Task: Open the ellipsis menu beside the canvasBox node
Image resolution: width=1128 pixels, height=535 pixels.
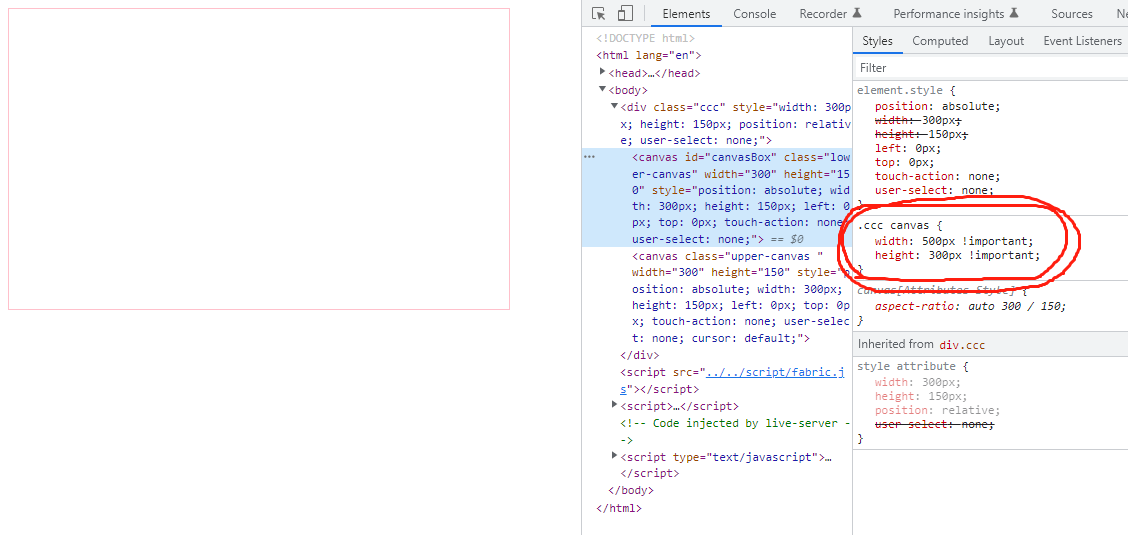Action: (589, 156)
